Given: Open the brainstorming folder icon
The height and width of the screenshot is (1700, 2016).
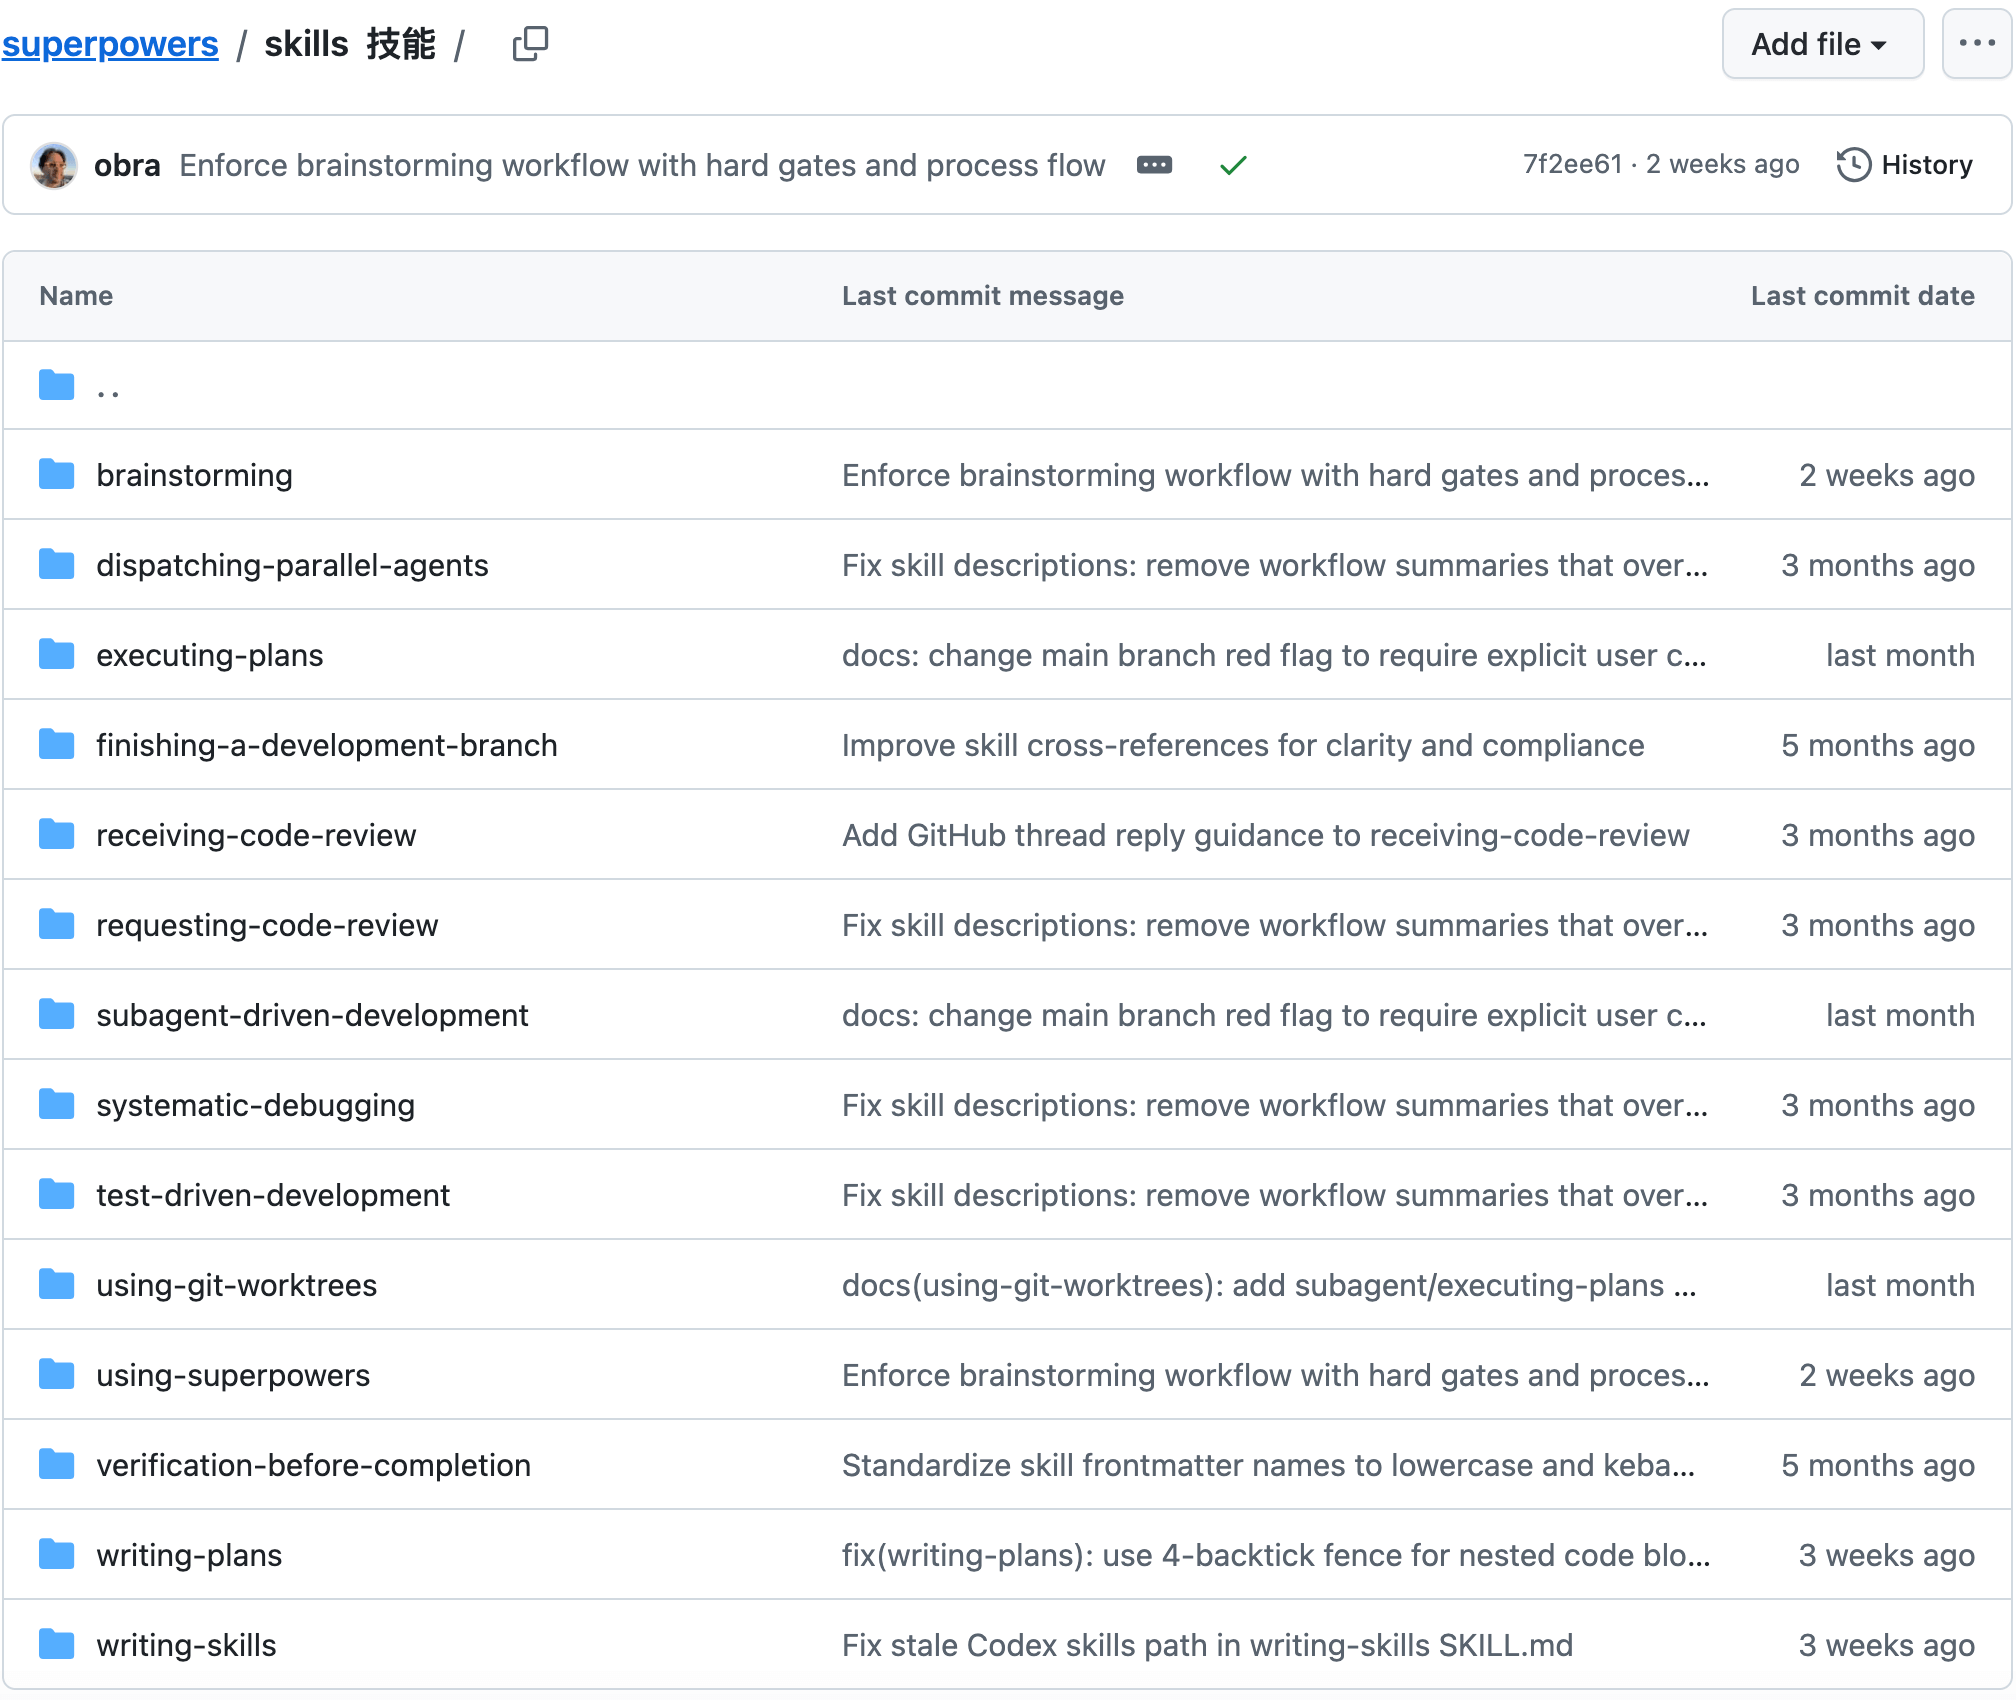Looking at the screenshot, I should 57,475.
